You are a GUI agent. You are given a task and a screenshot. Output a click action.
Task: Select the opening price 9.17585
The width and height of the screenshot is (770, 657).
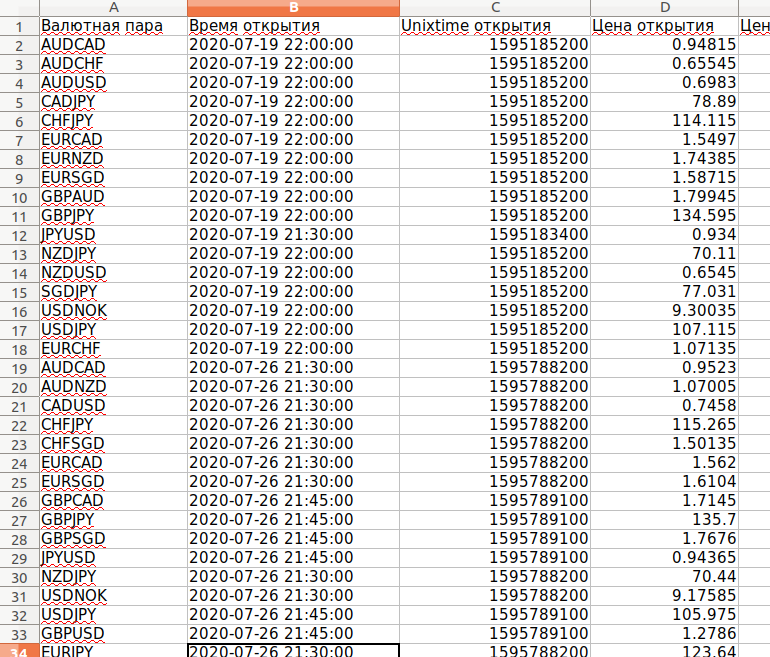664,596
